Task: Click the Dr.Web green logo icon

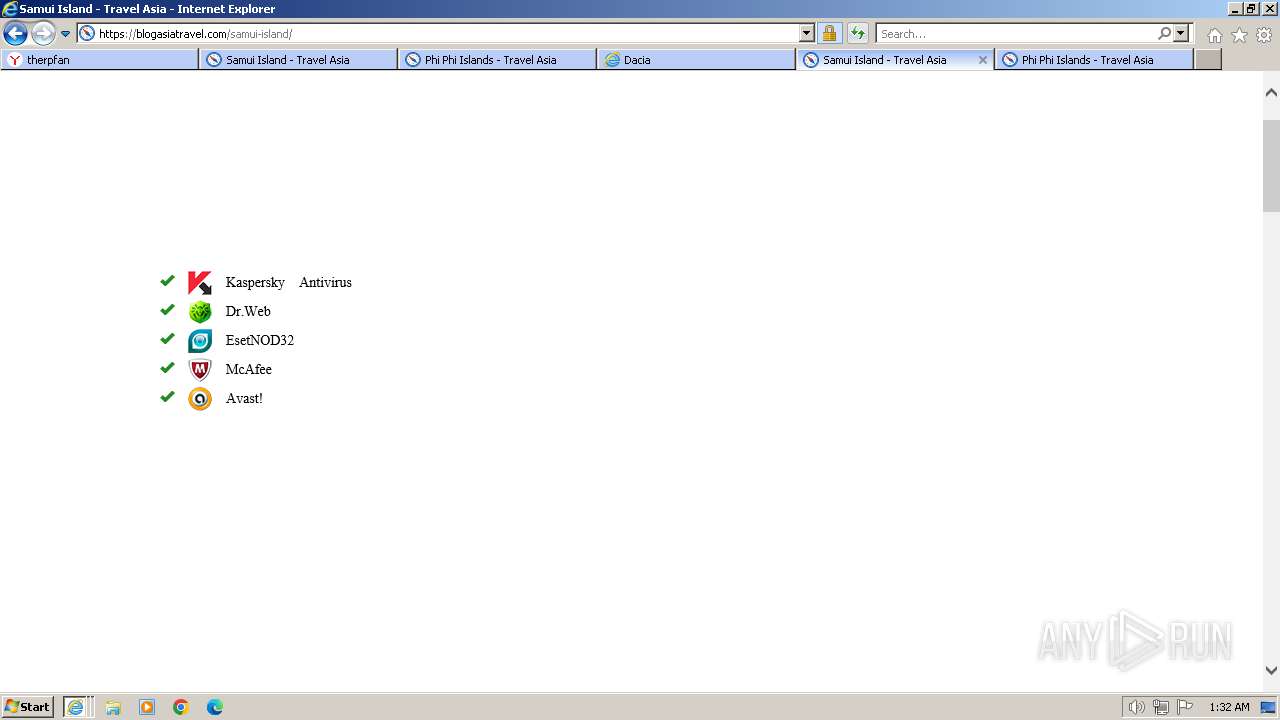Action: click(200, 312)
